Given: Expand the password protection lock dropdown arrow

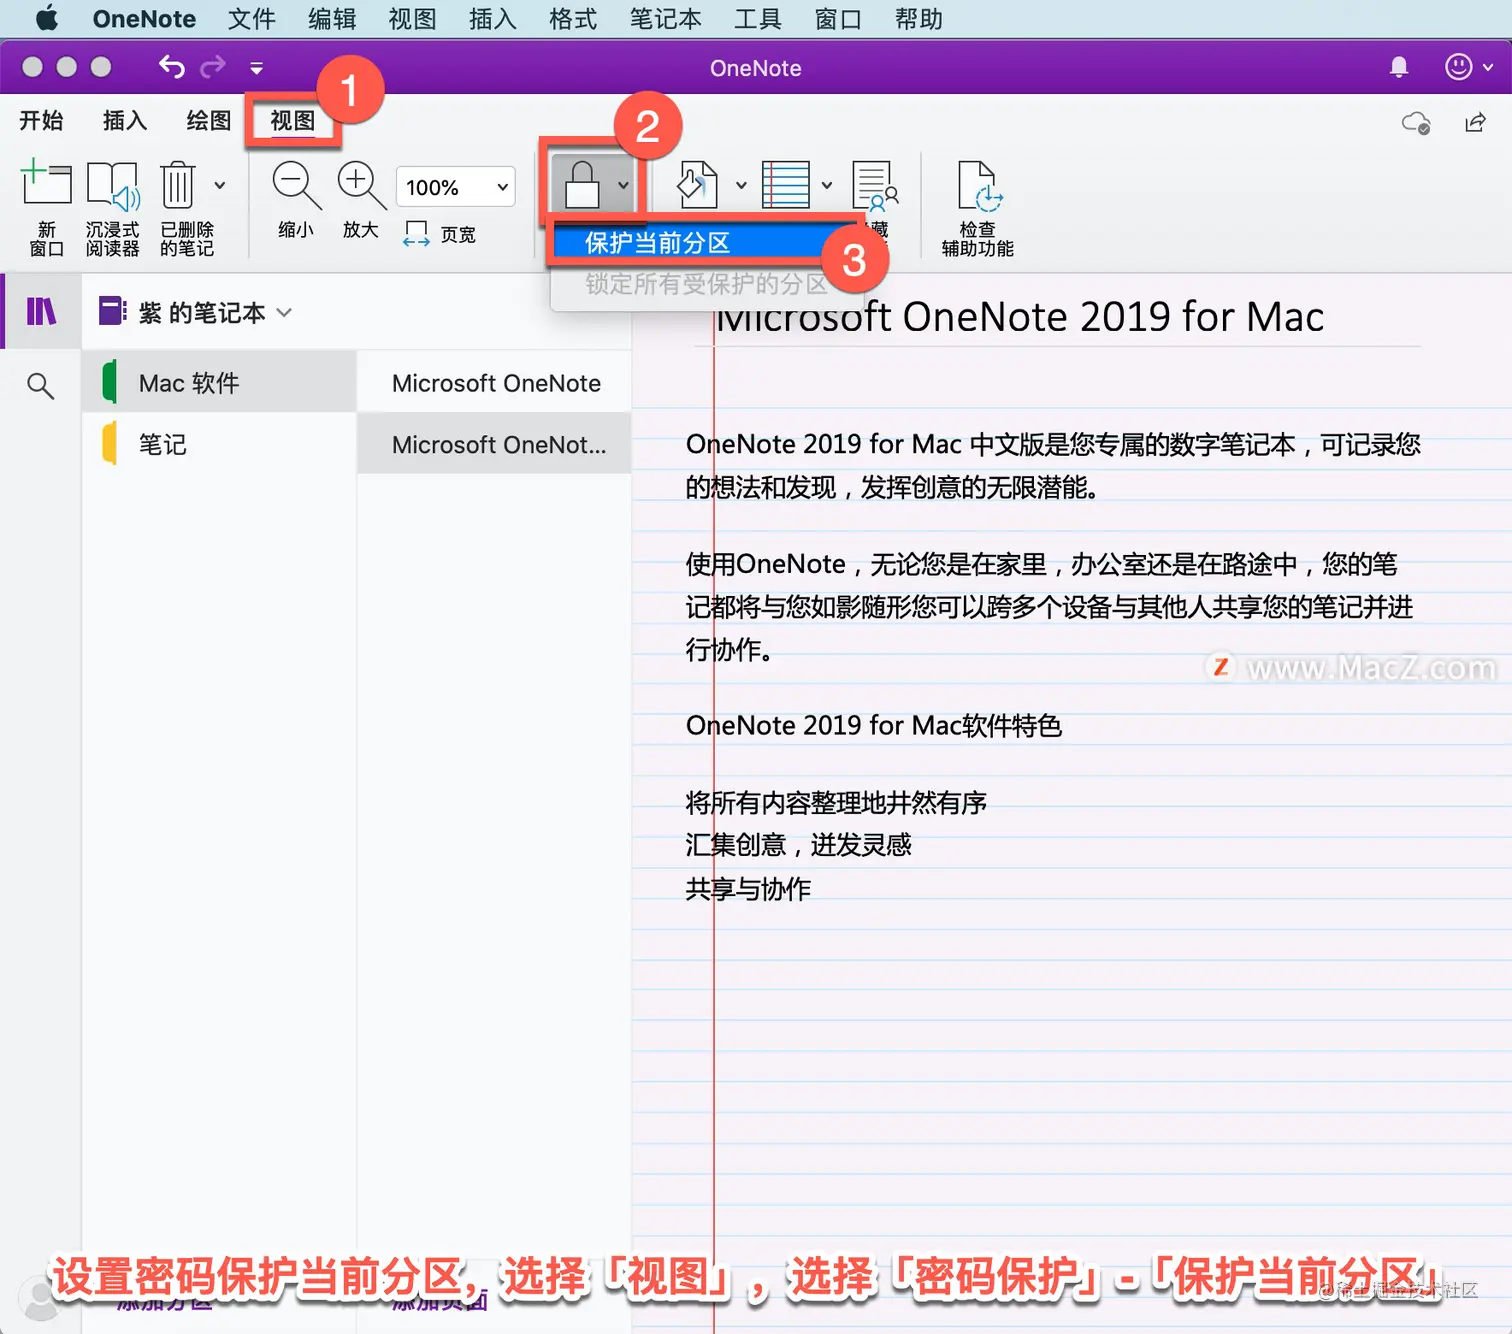Looking at the screenshot, I should [623, 185].
